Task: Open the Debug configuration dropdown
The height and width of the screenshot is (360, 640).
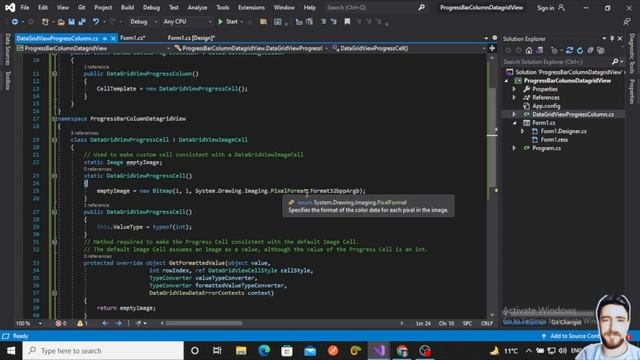Action: point(143,22)
